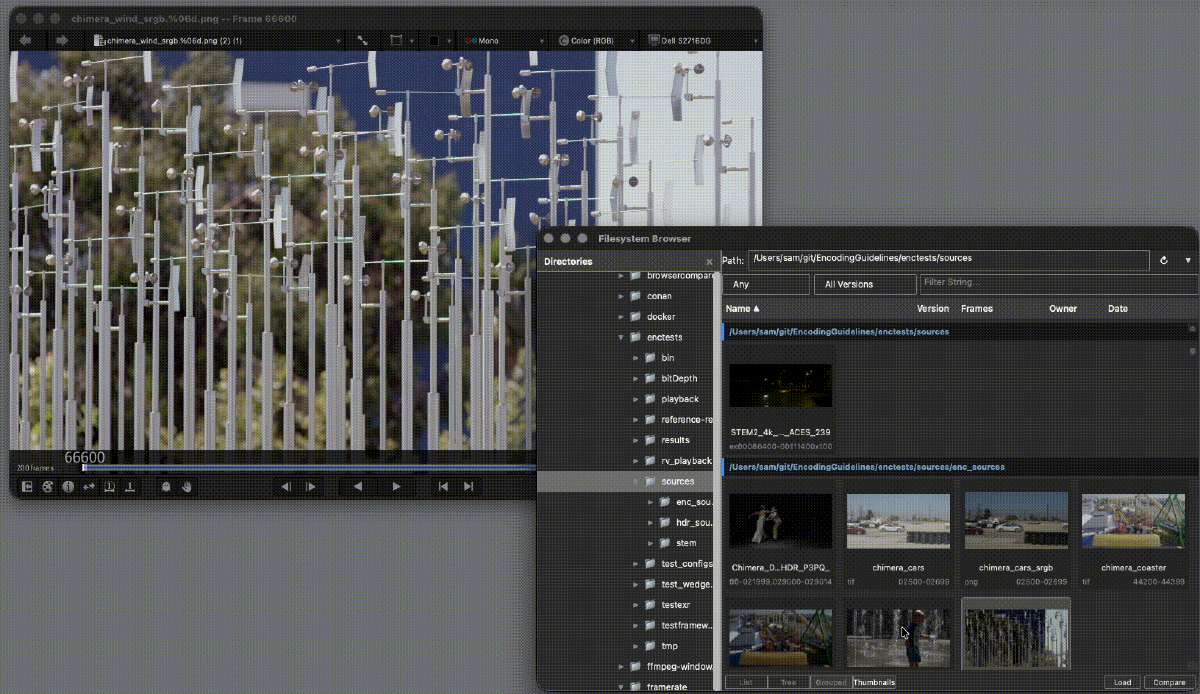
Task: Switch to the List view tab
Action: coord(745,682)
